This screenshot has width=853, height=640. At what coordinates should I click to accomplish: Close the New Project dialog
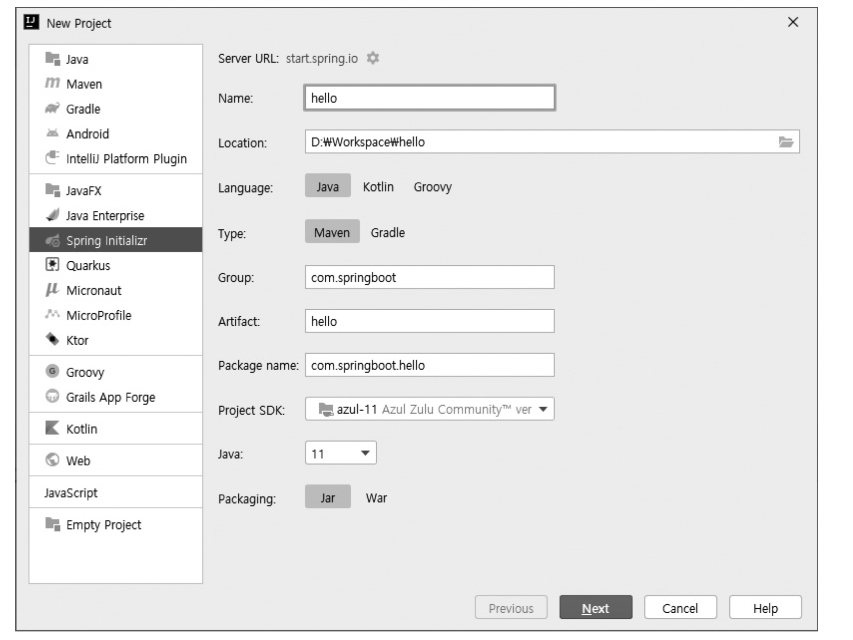pos(793,22)
